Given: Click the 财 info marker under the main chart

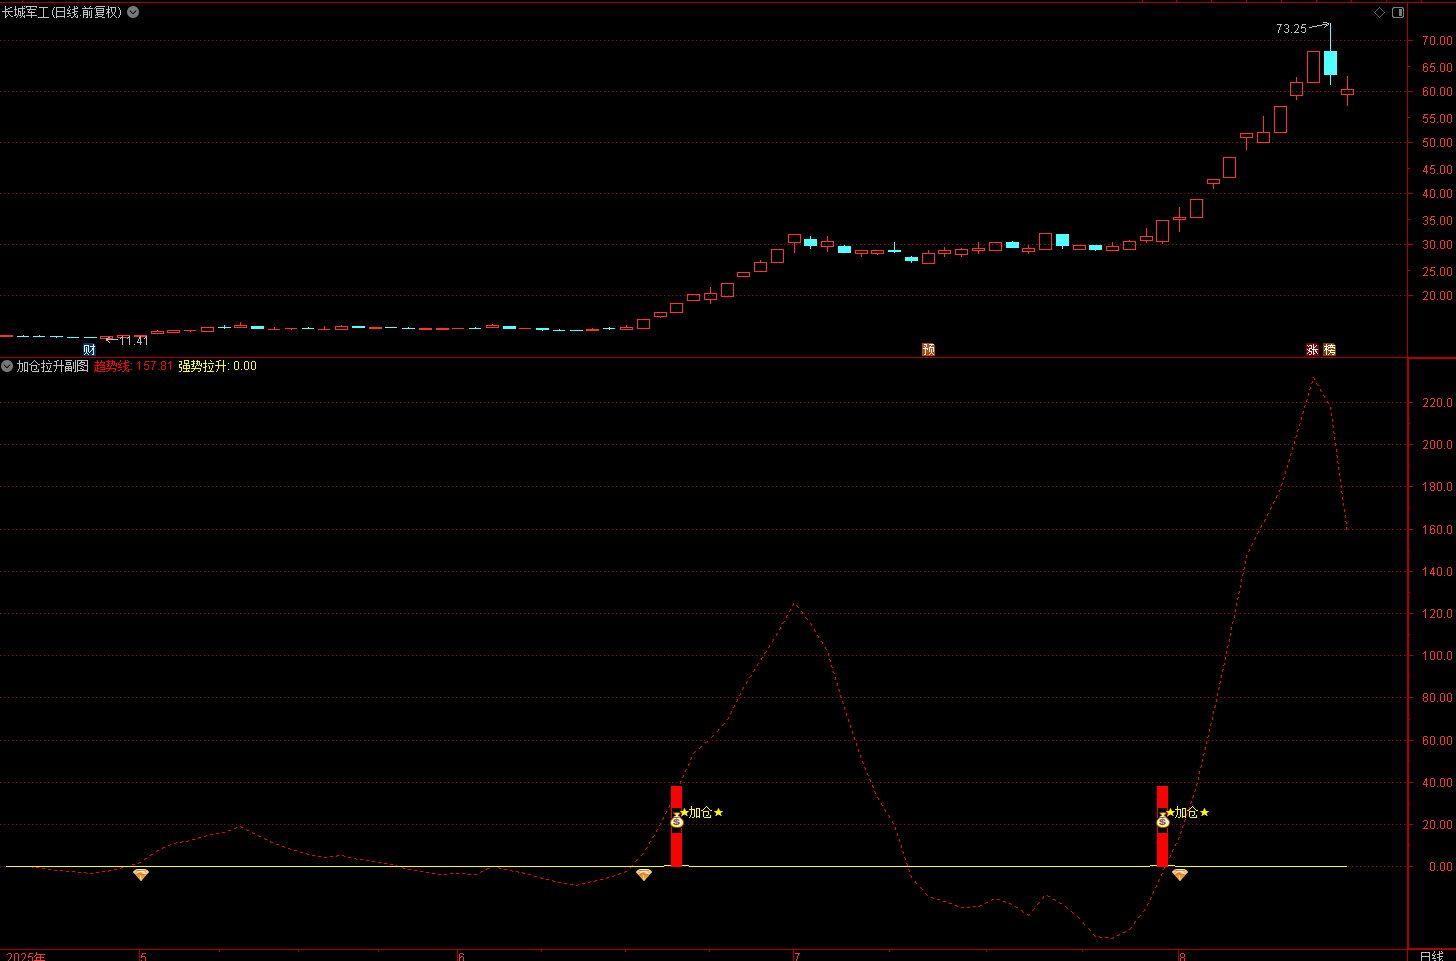Looking at the screenshot, I should 89,349.
